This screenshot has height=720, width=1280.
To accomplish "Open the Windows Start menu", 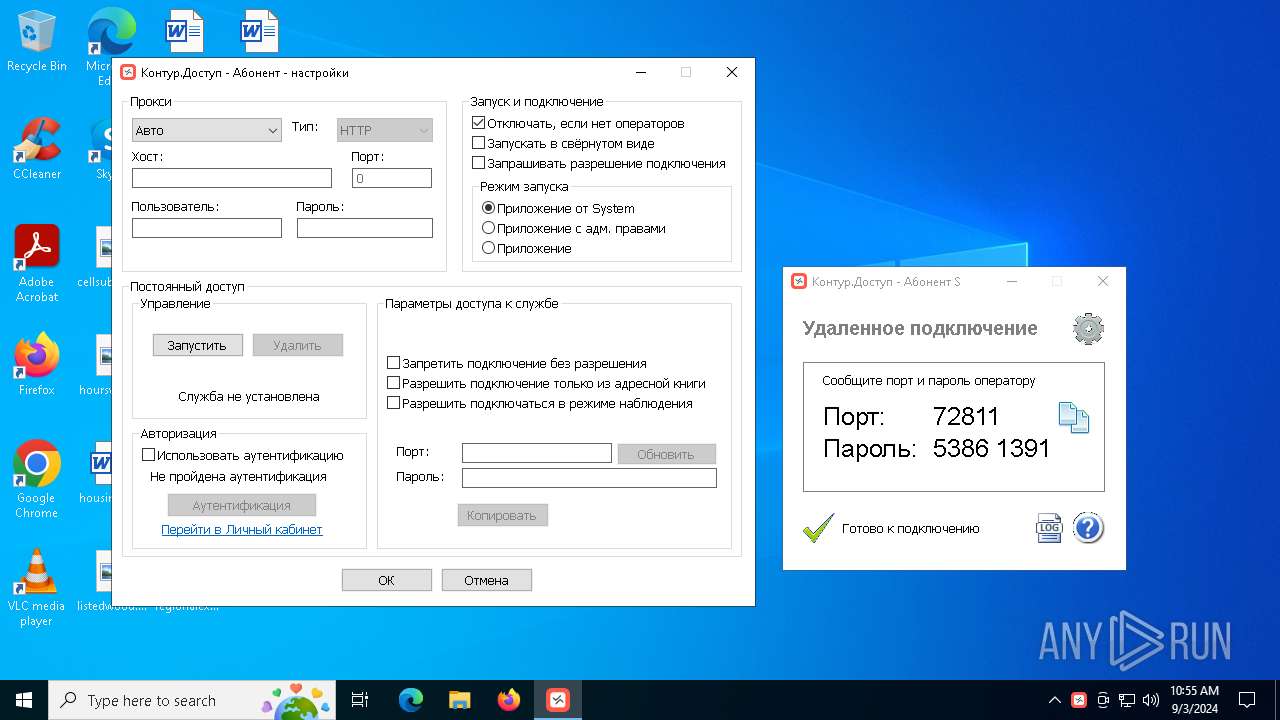I will tap(24, 700).
